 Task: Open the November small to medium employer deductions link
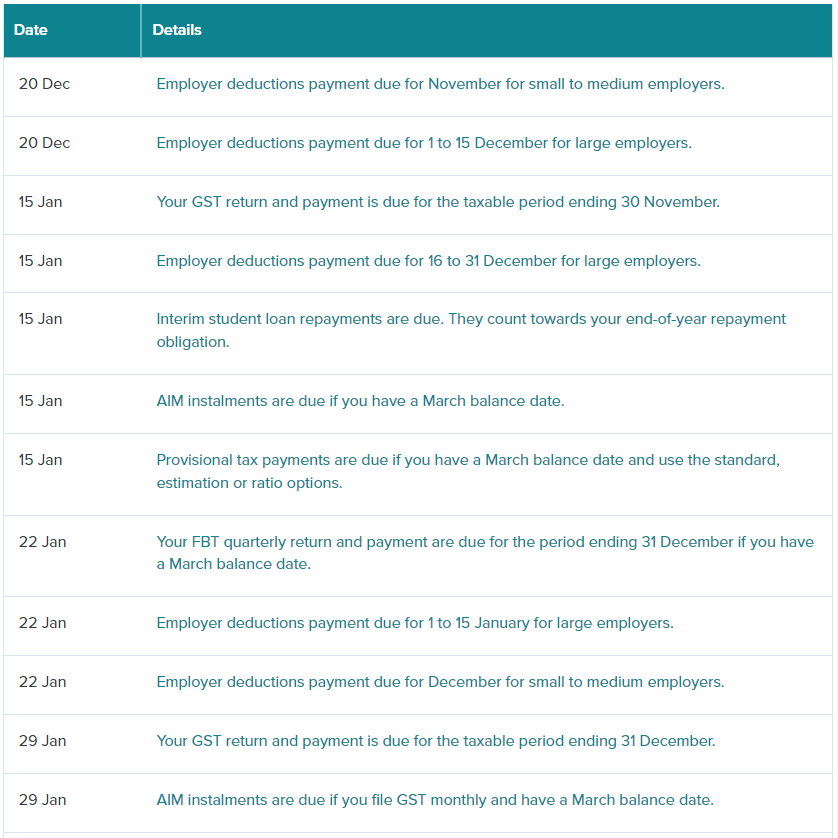click(x=440, y=84)
